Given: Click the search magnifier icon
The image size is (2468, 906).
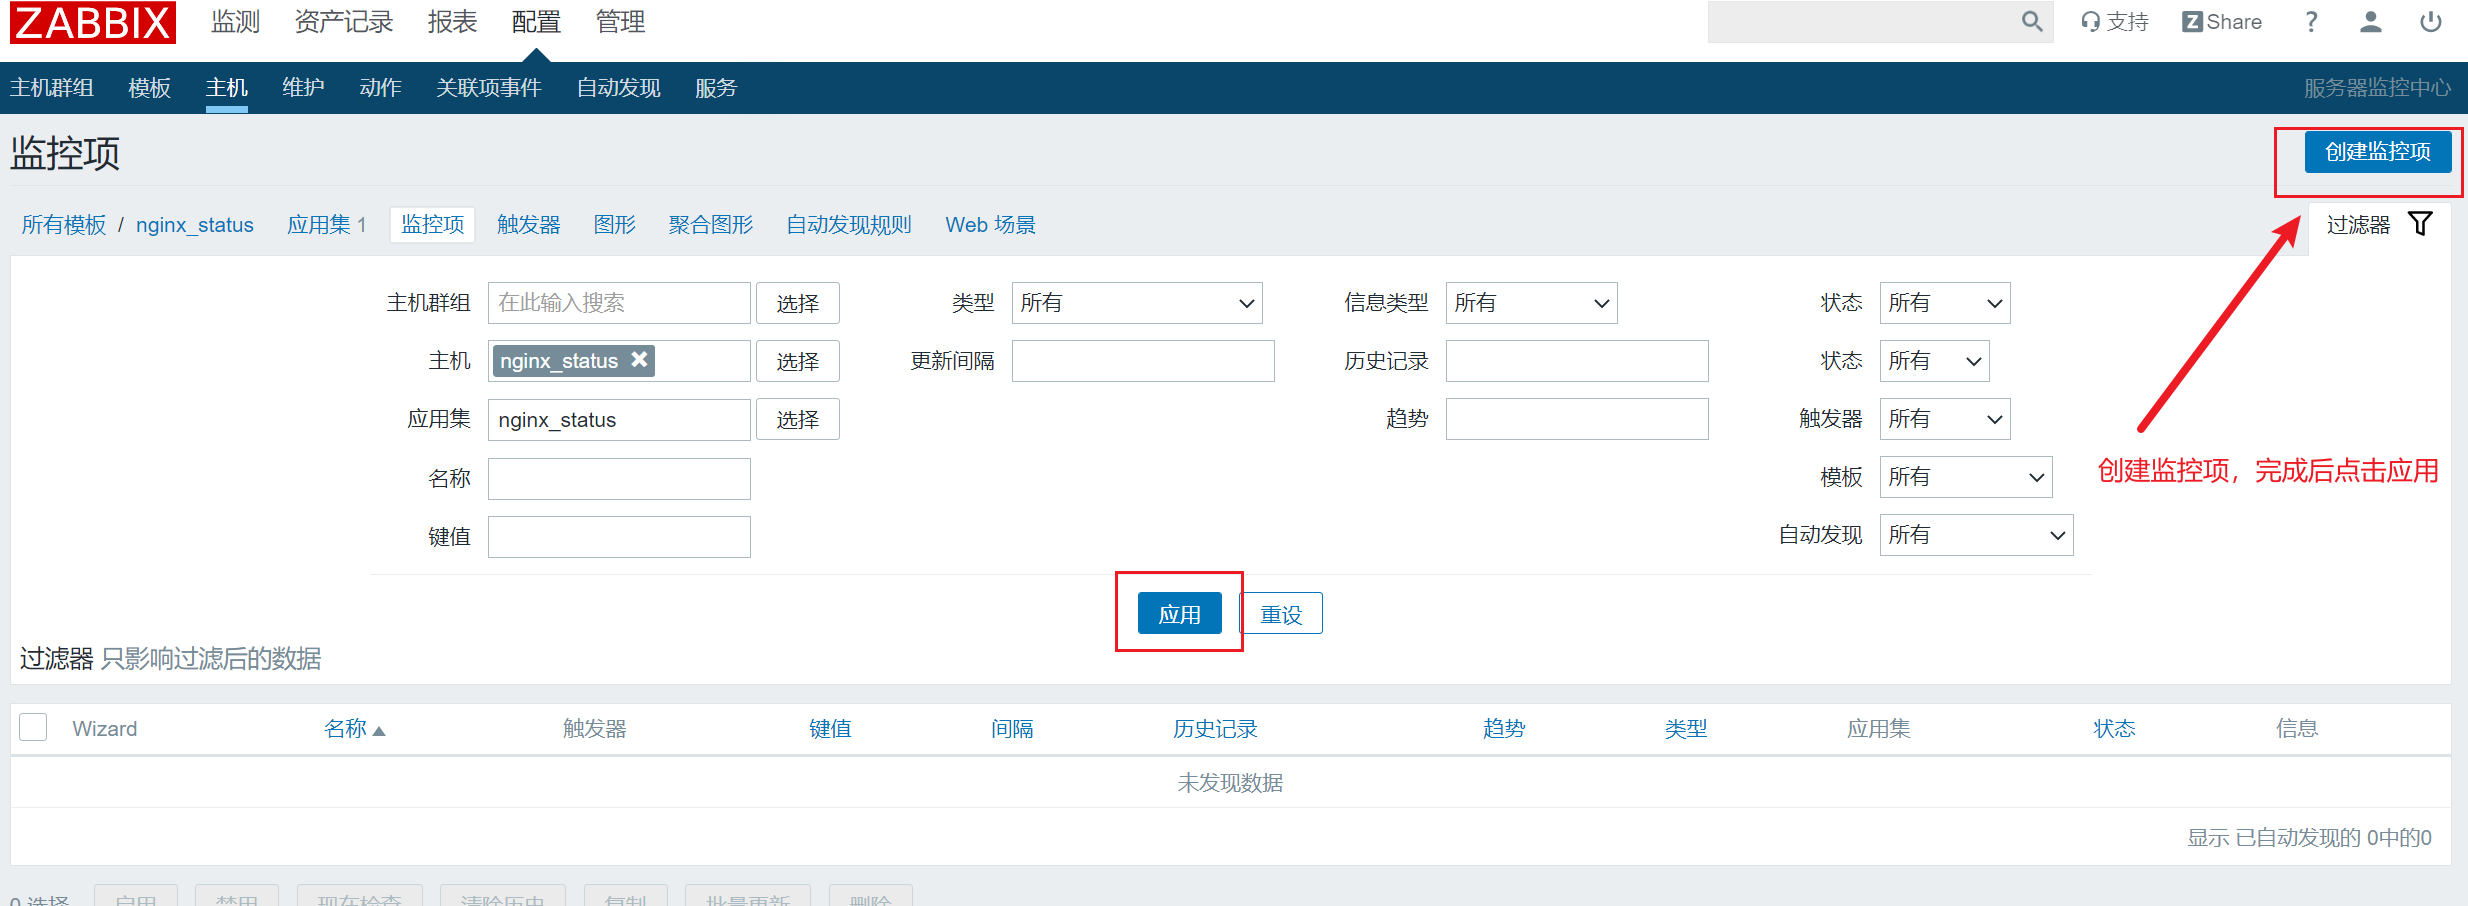Looking at the screenshot, I should coord(2031,21).
